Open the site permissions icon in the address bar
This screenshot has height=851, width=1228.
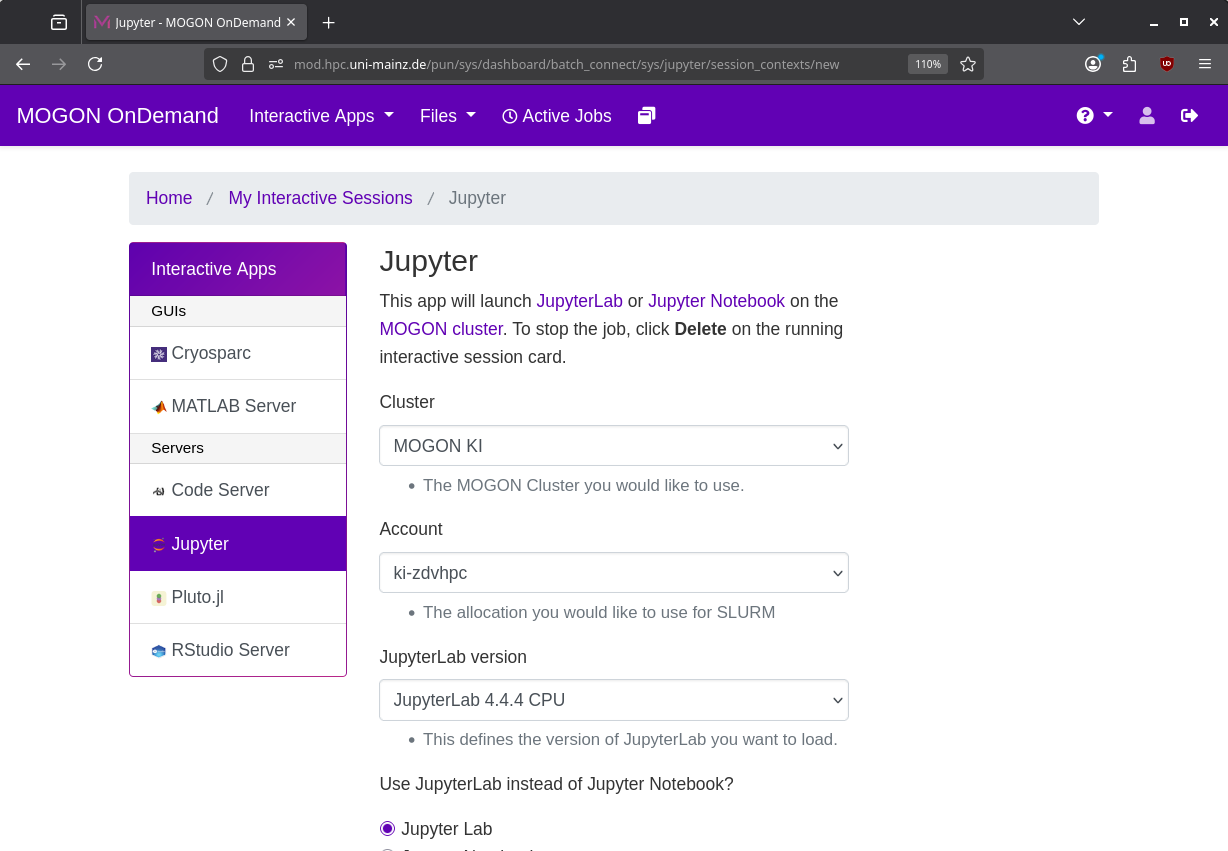[276, 64]
